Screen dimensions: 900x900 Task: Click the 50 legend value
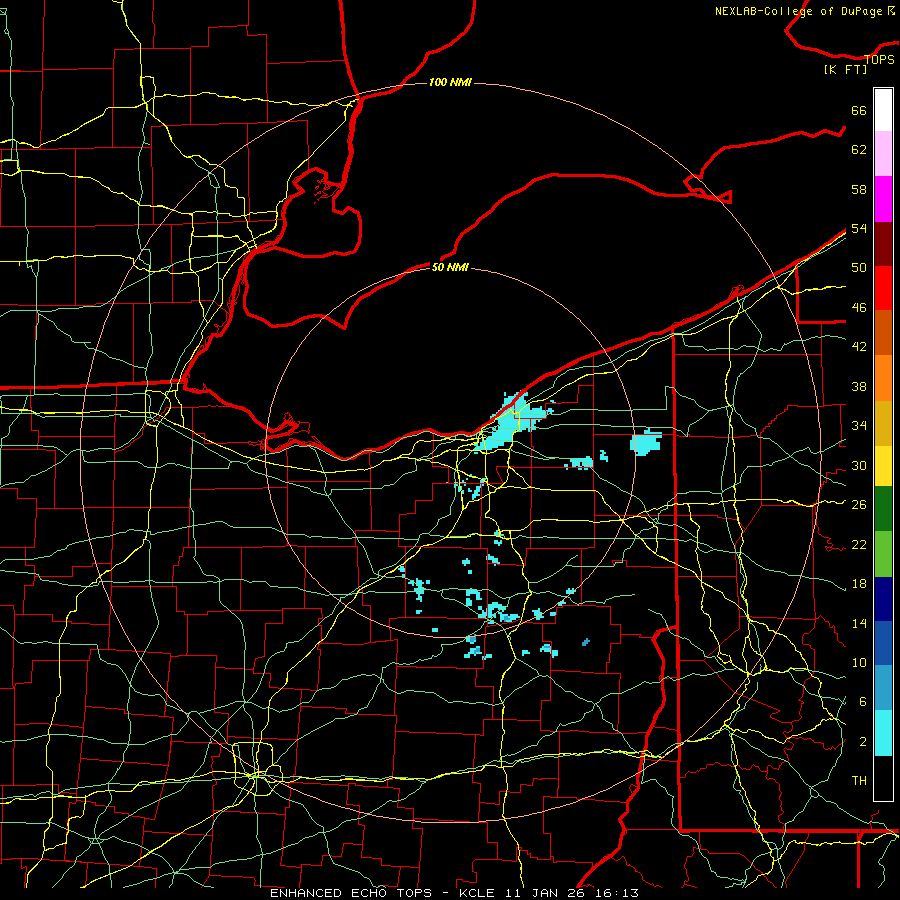click(x=859, y=268)
